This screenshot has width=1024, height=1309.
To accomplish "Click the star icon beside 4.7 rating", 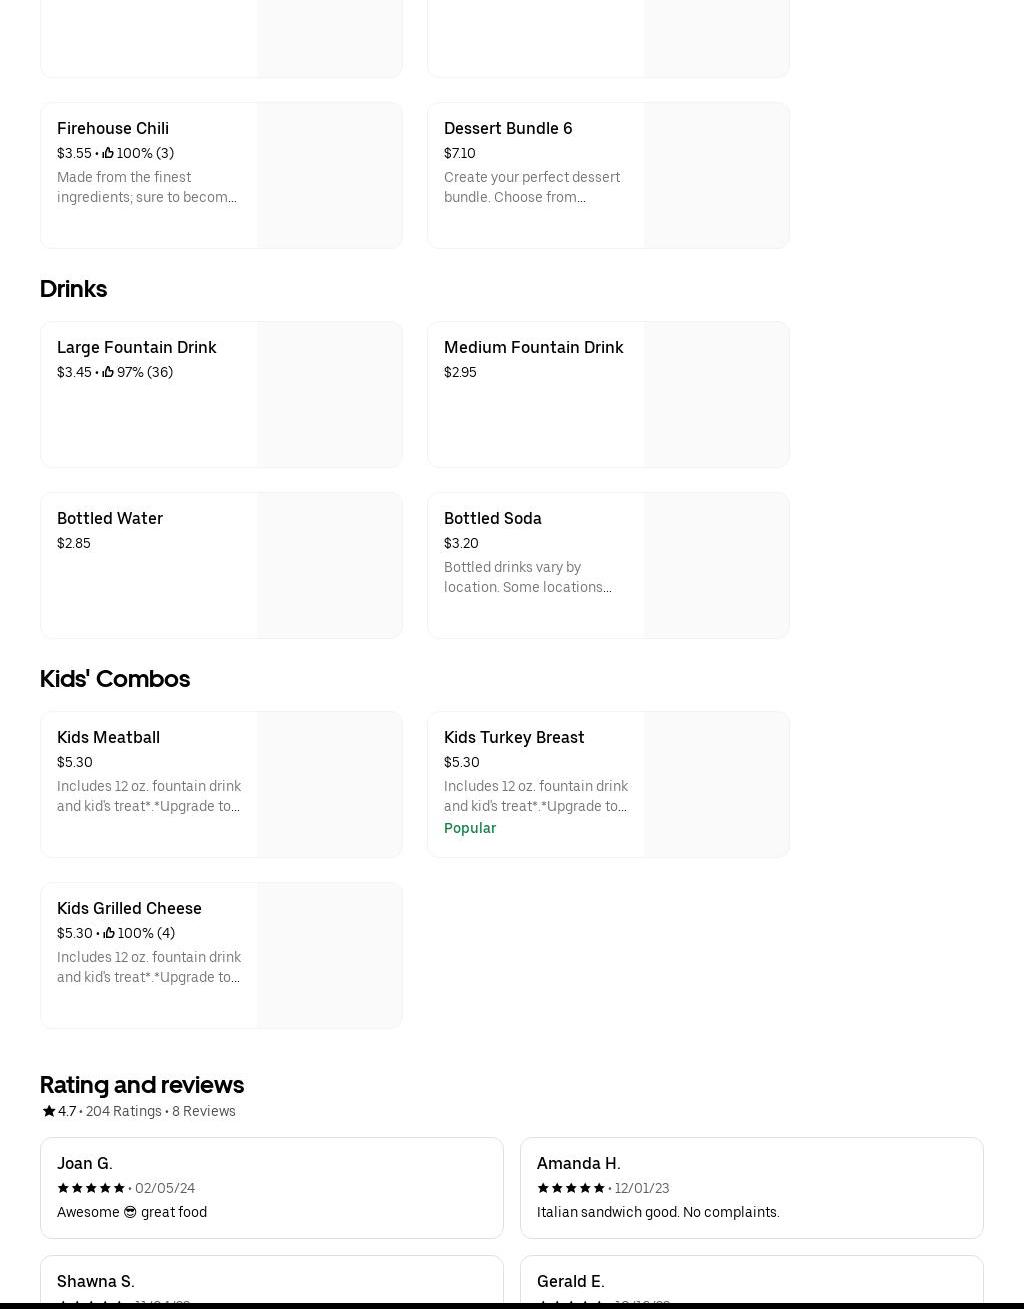I will tap(49, 1111).
